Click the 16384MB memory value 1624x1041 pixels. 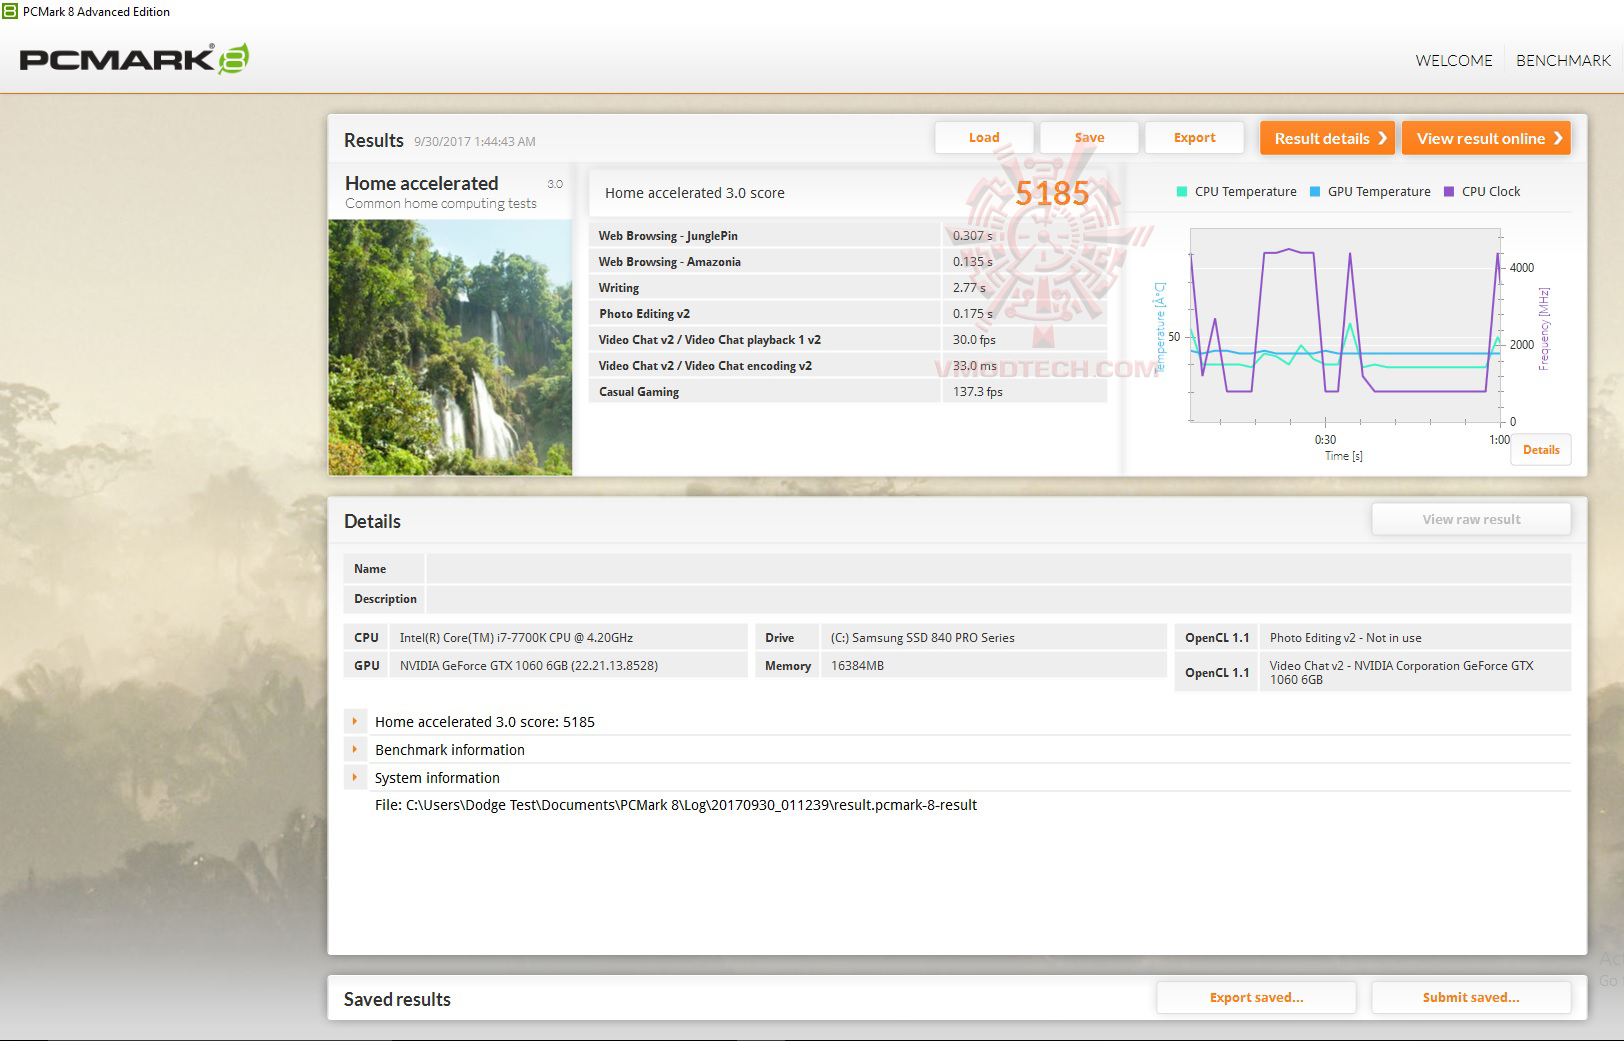pos(857,666)
